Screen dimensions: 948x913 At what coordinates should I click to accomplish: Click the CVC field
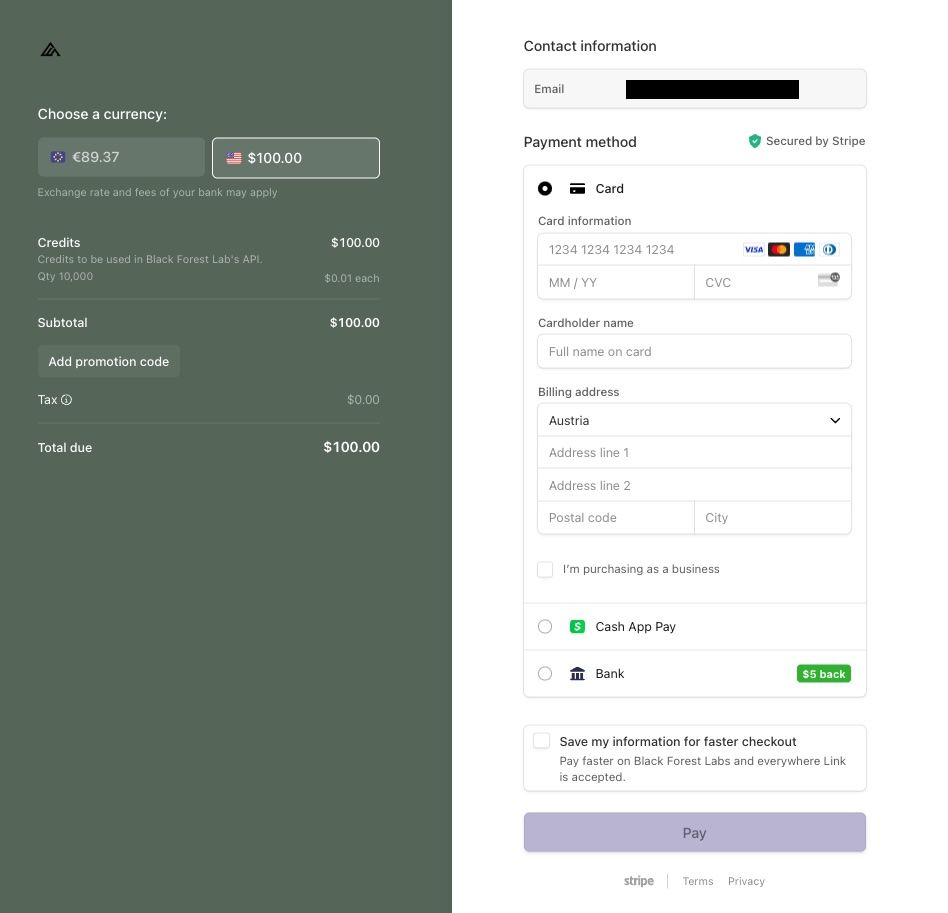[x=773, y=282]
